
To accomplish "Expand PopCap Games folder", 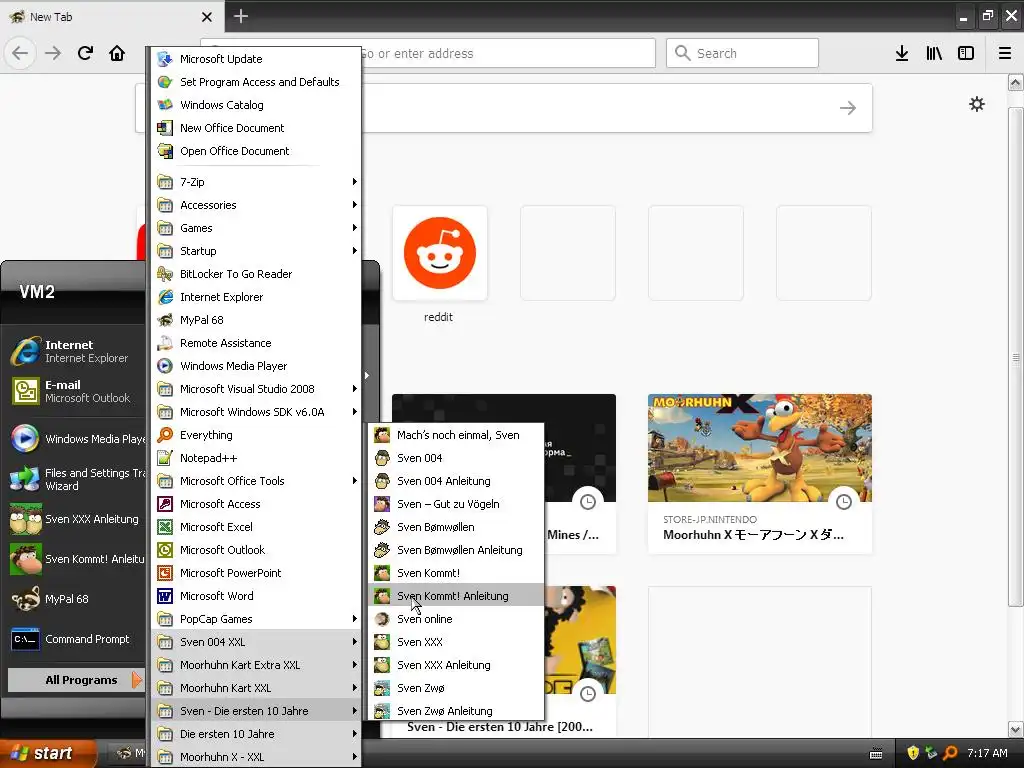I will [256, 619].
